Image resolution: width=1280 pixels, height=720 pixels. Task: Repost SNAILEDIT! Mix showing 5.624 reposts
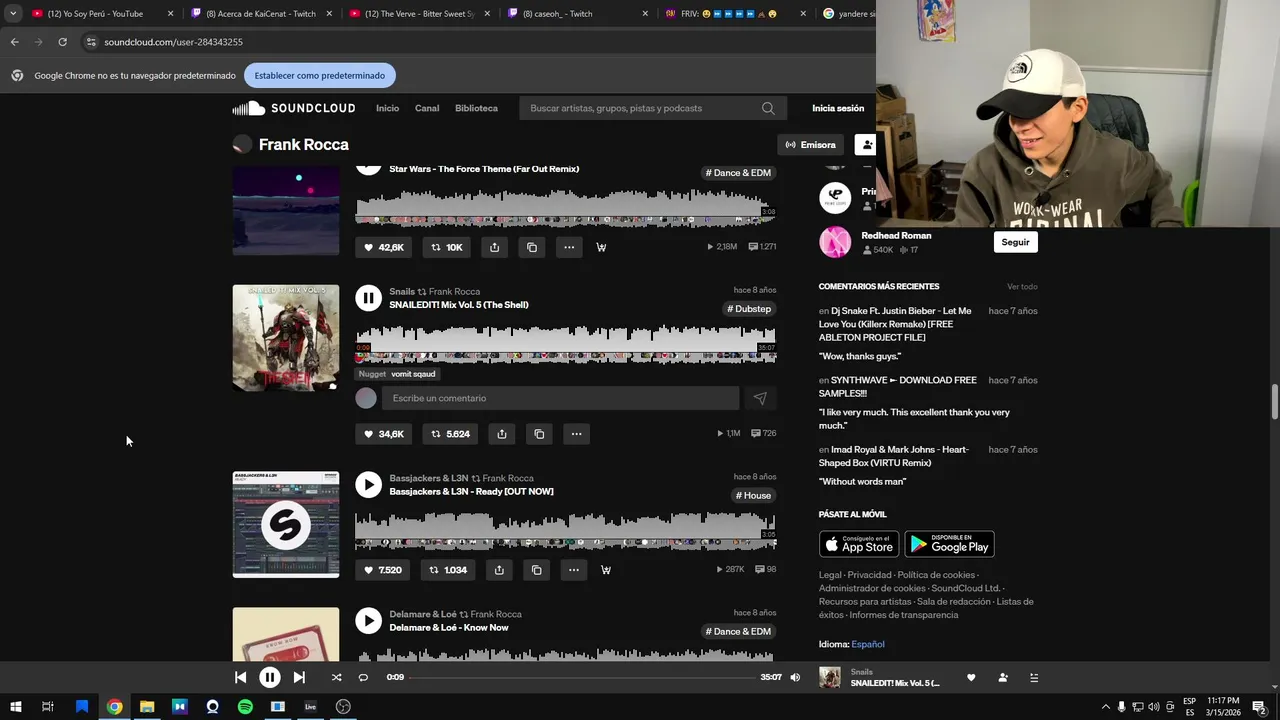point(450,434)
